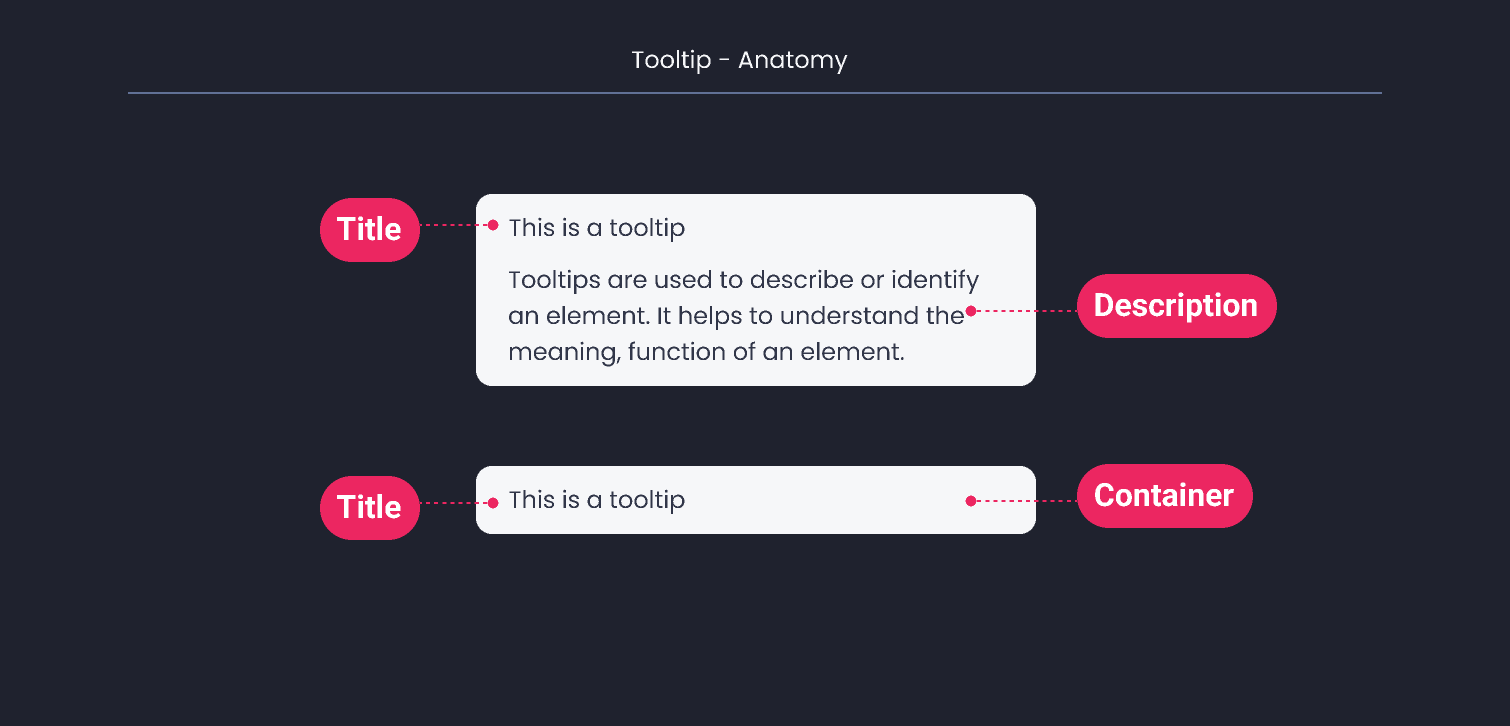The width and height of the screenshot is (1510, 726).
Task: Click the line "Tooltips are used to describe or identify"
Action: coord(744,279)
